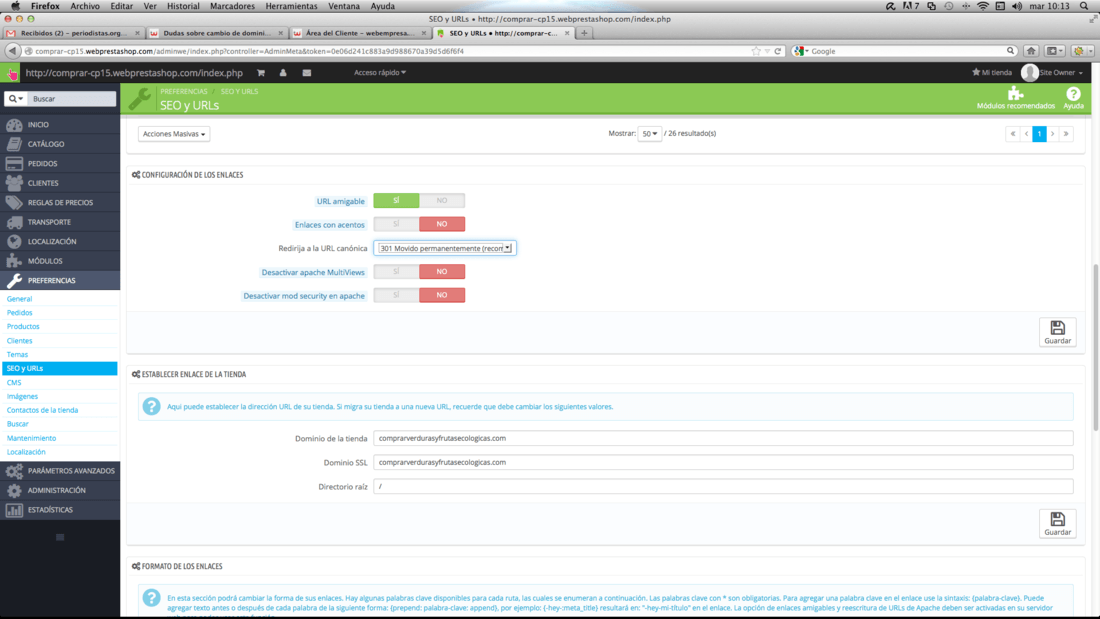Click the macOS Spotlight search icon

coord(1085,6)
